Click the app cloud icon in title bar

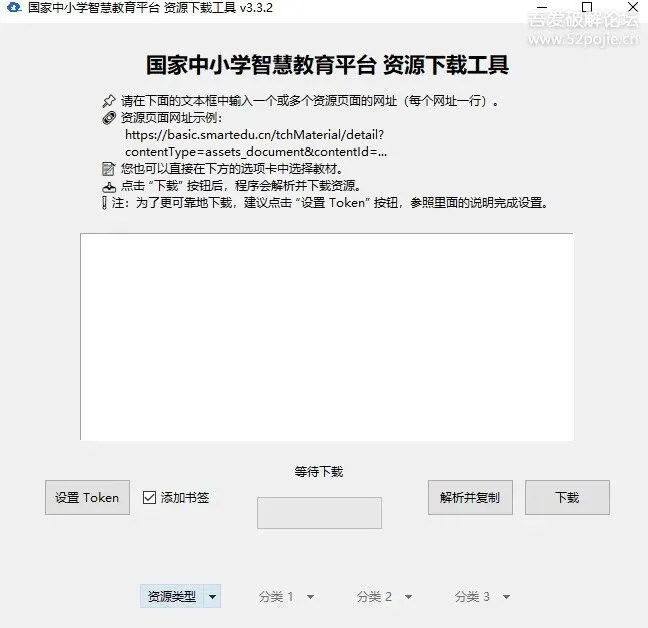point(13,7)
